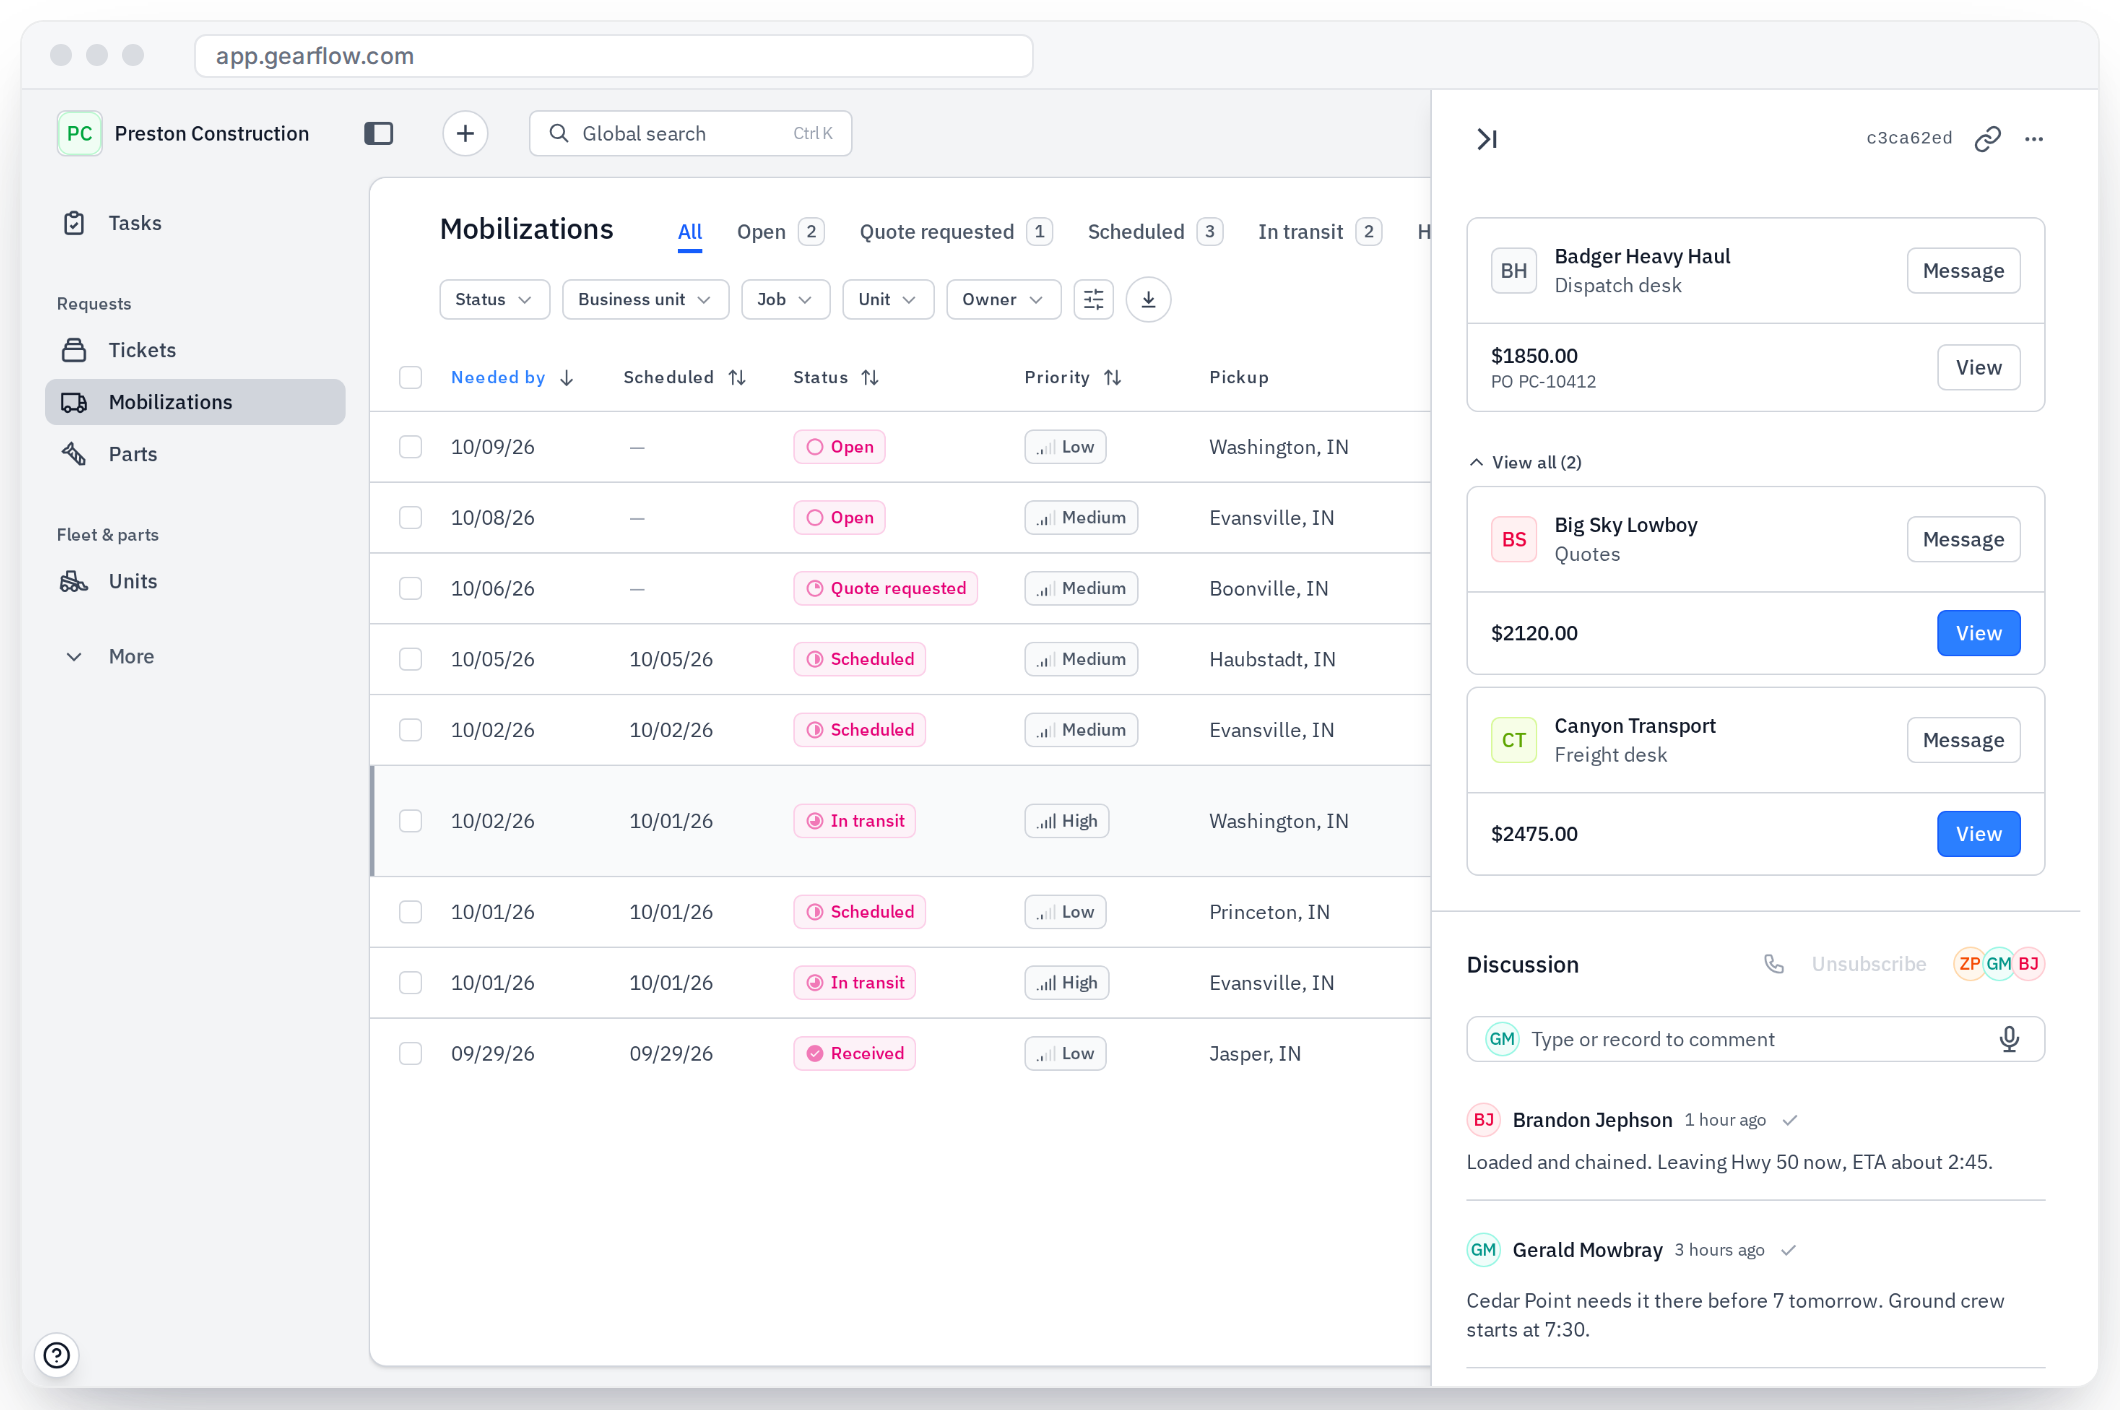The image size is (2120, 1410).
Task: Sort by Priority column arrows
Action: pyautogui.click(x=1113, y=377)
